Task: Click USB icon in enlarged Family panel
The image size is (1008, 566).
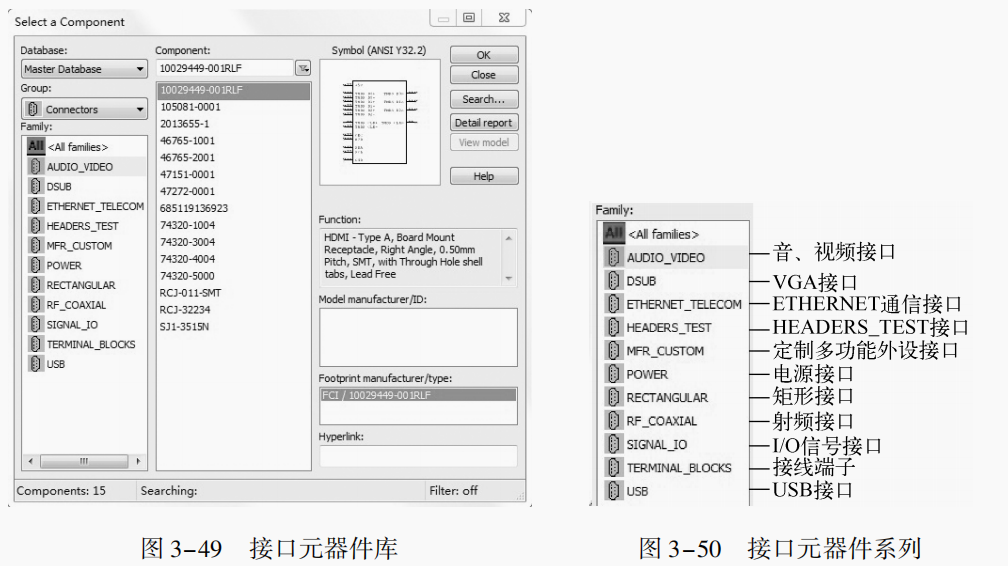Action: pyautogui.click(x=613, y=491)
